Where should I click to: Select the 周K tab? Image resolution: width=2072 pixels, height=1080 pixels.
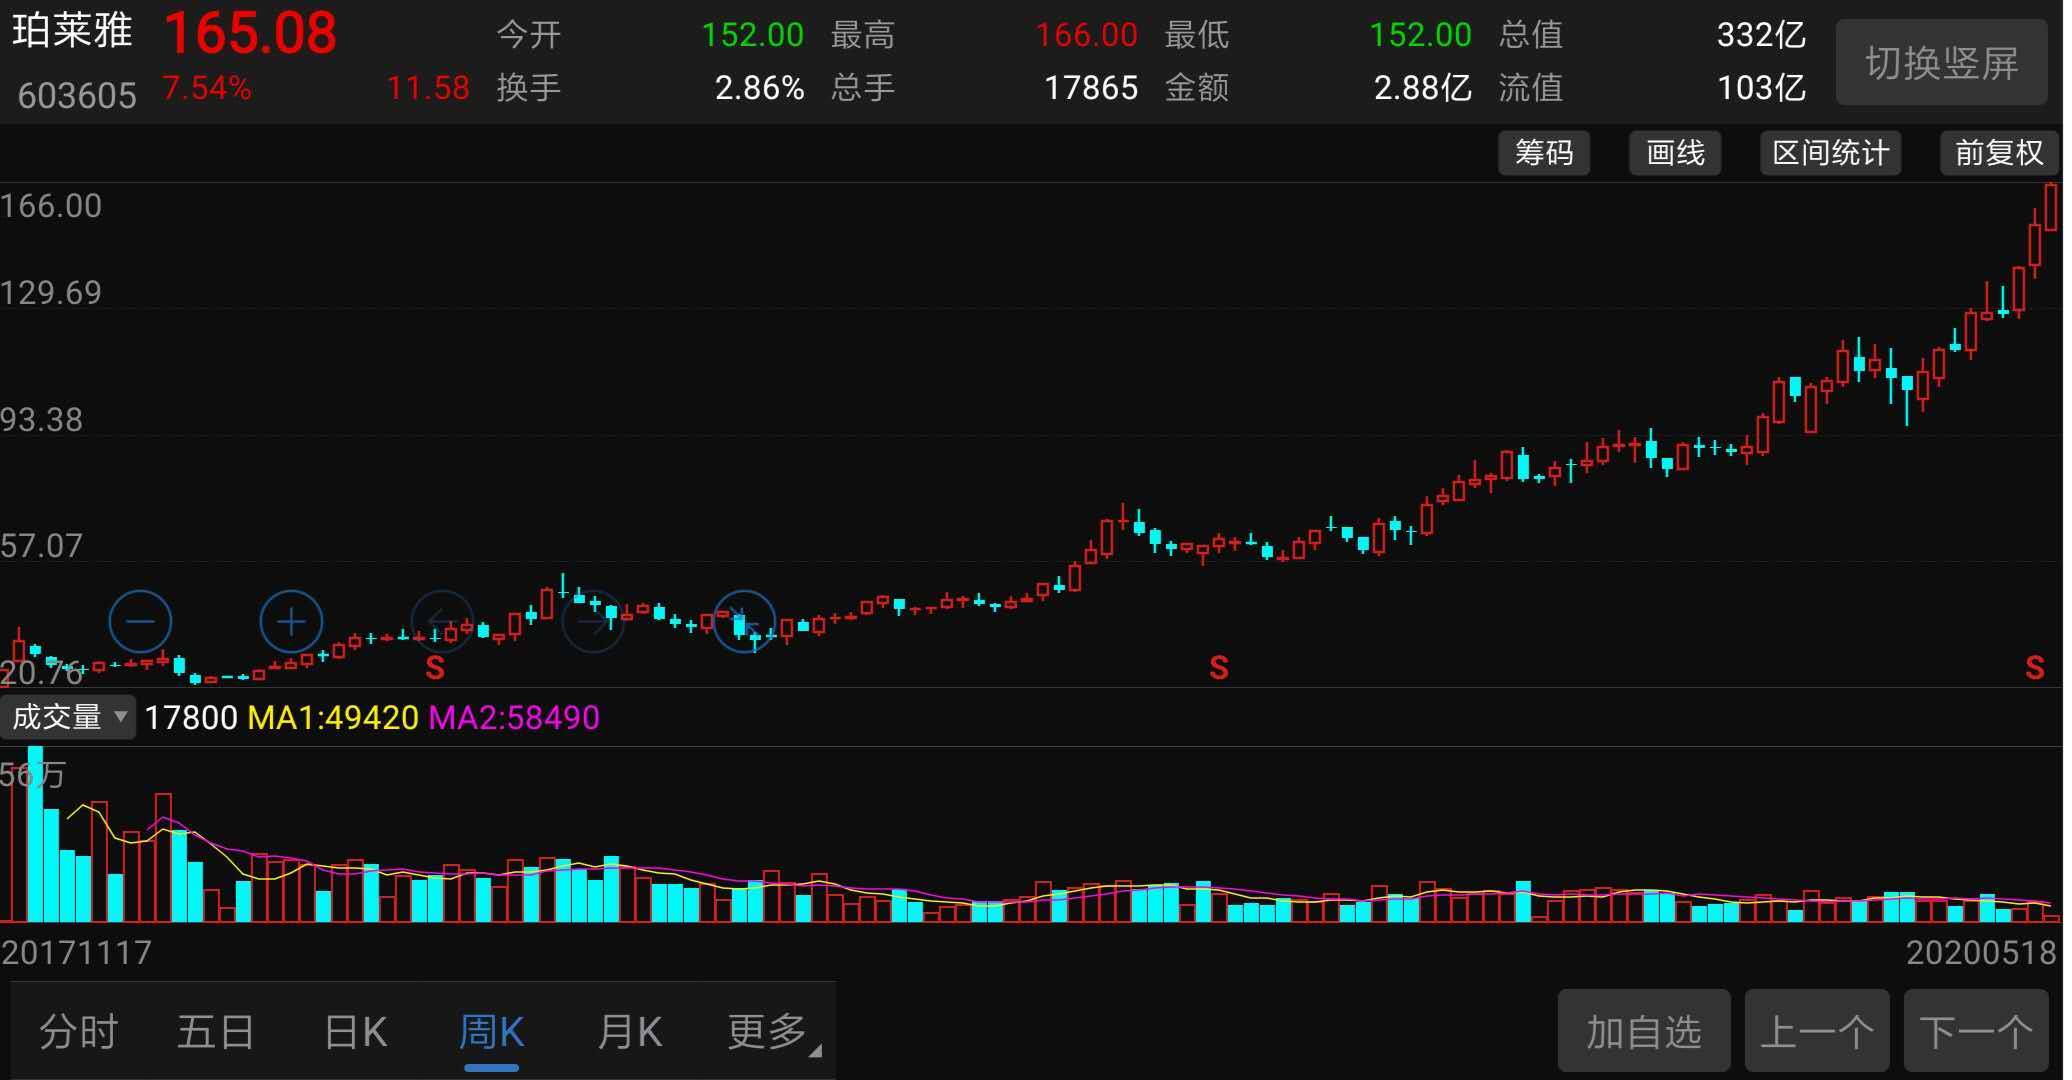coord(491,1032)
